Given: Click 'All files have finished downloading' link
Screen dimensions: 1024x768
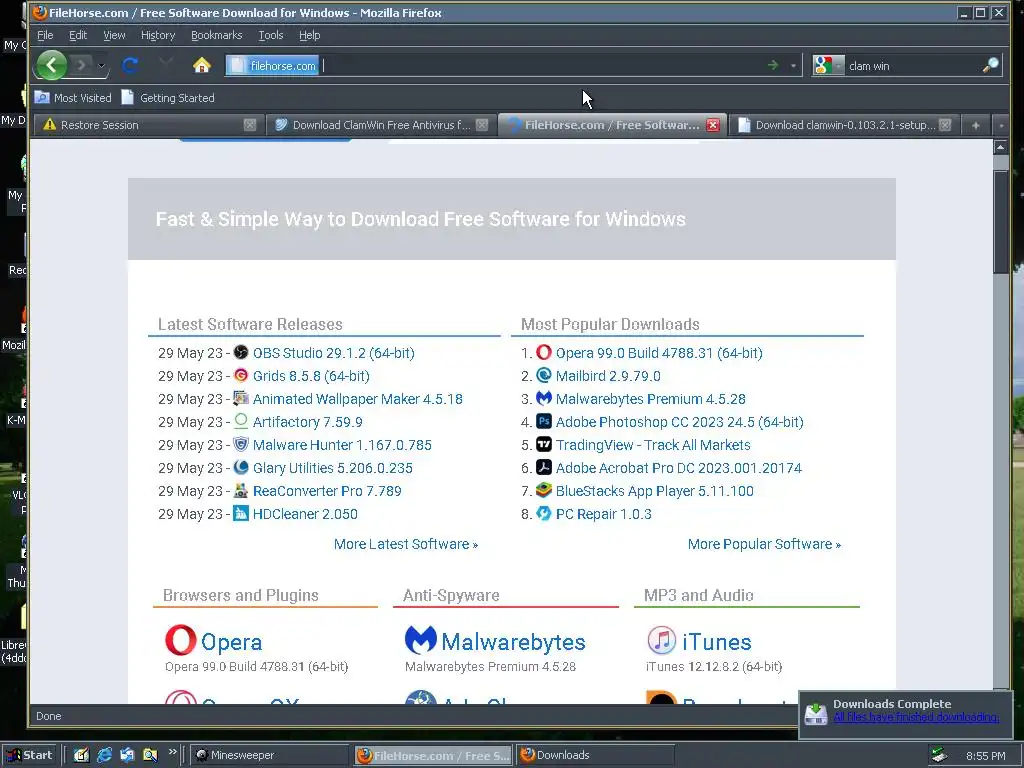Looking at the screenshot, I should pos(916,717).
